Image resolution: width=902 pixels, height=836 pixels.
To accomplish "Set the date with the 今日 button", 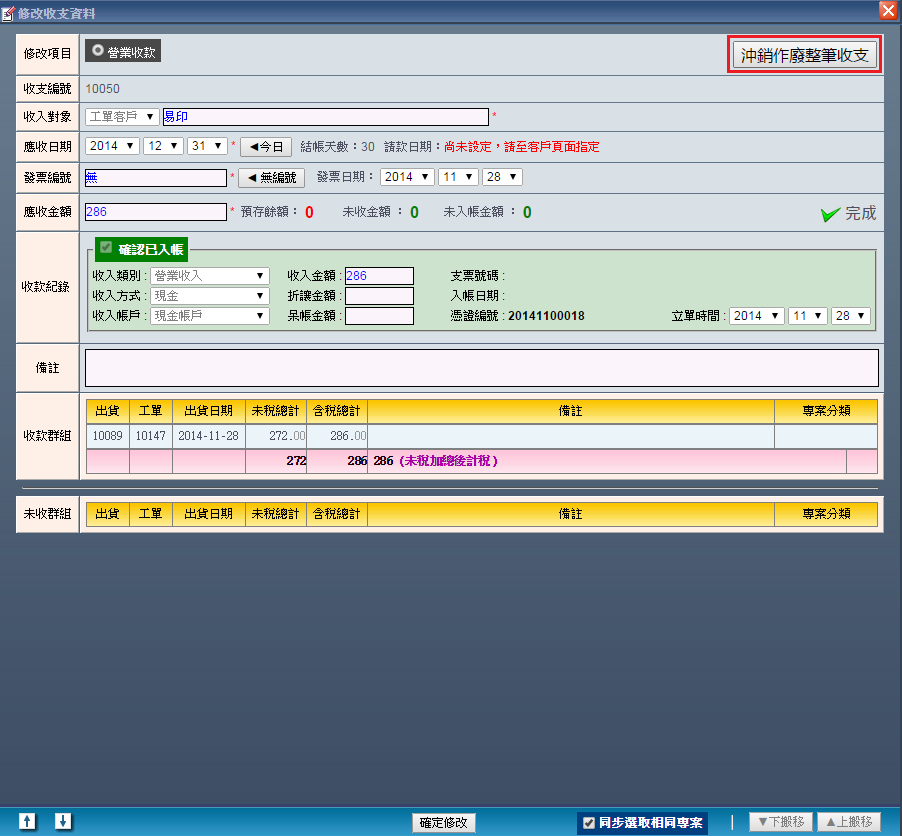I will pos(265,147).
